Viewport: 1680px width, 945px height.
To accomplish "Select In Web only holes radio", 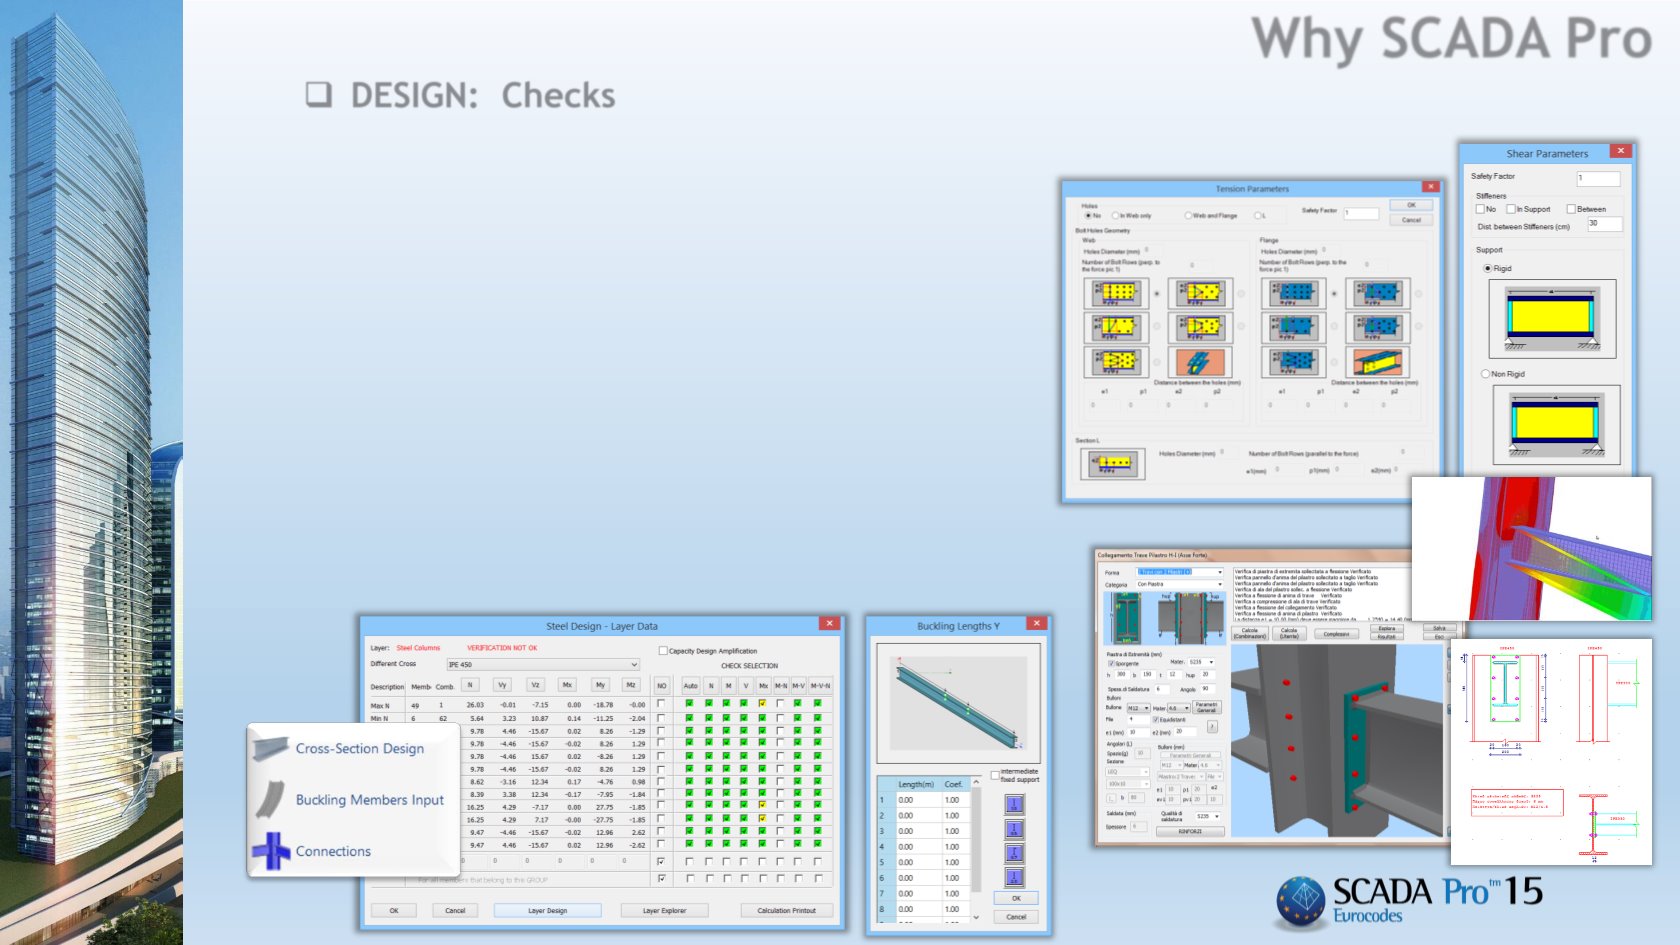I will 1115,215.
